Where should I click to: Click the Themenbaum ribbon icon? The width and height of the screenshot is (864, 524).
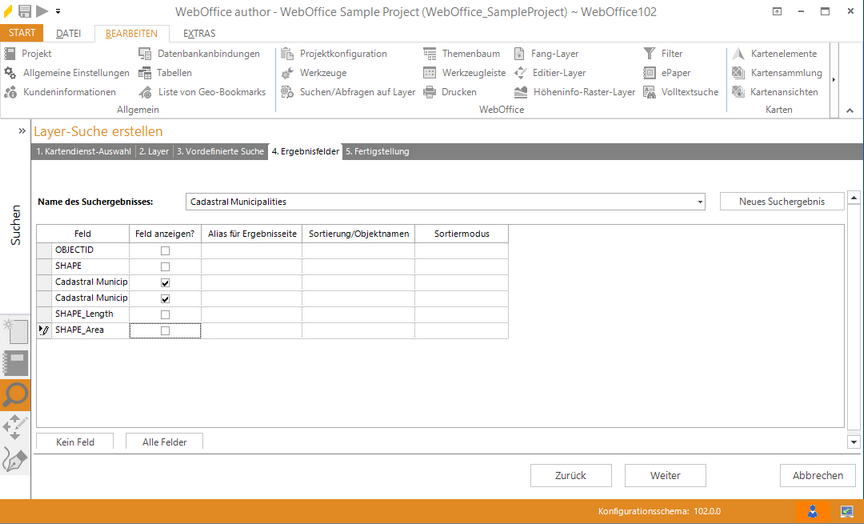tap(429, 54)
